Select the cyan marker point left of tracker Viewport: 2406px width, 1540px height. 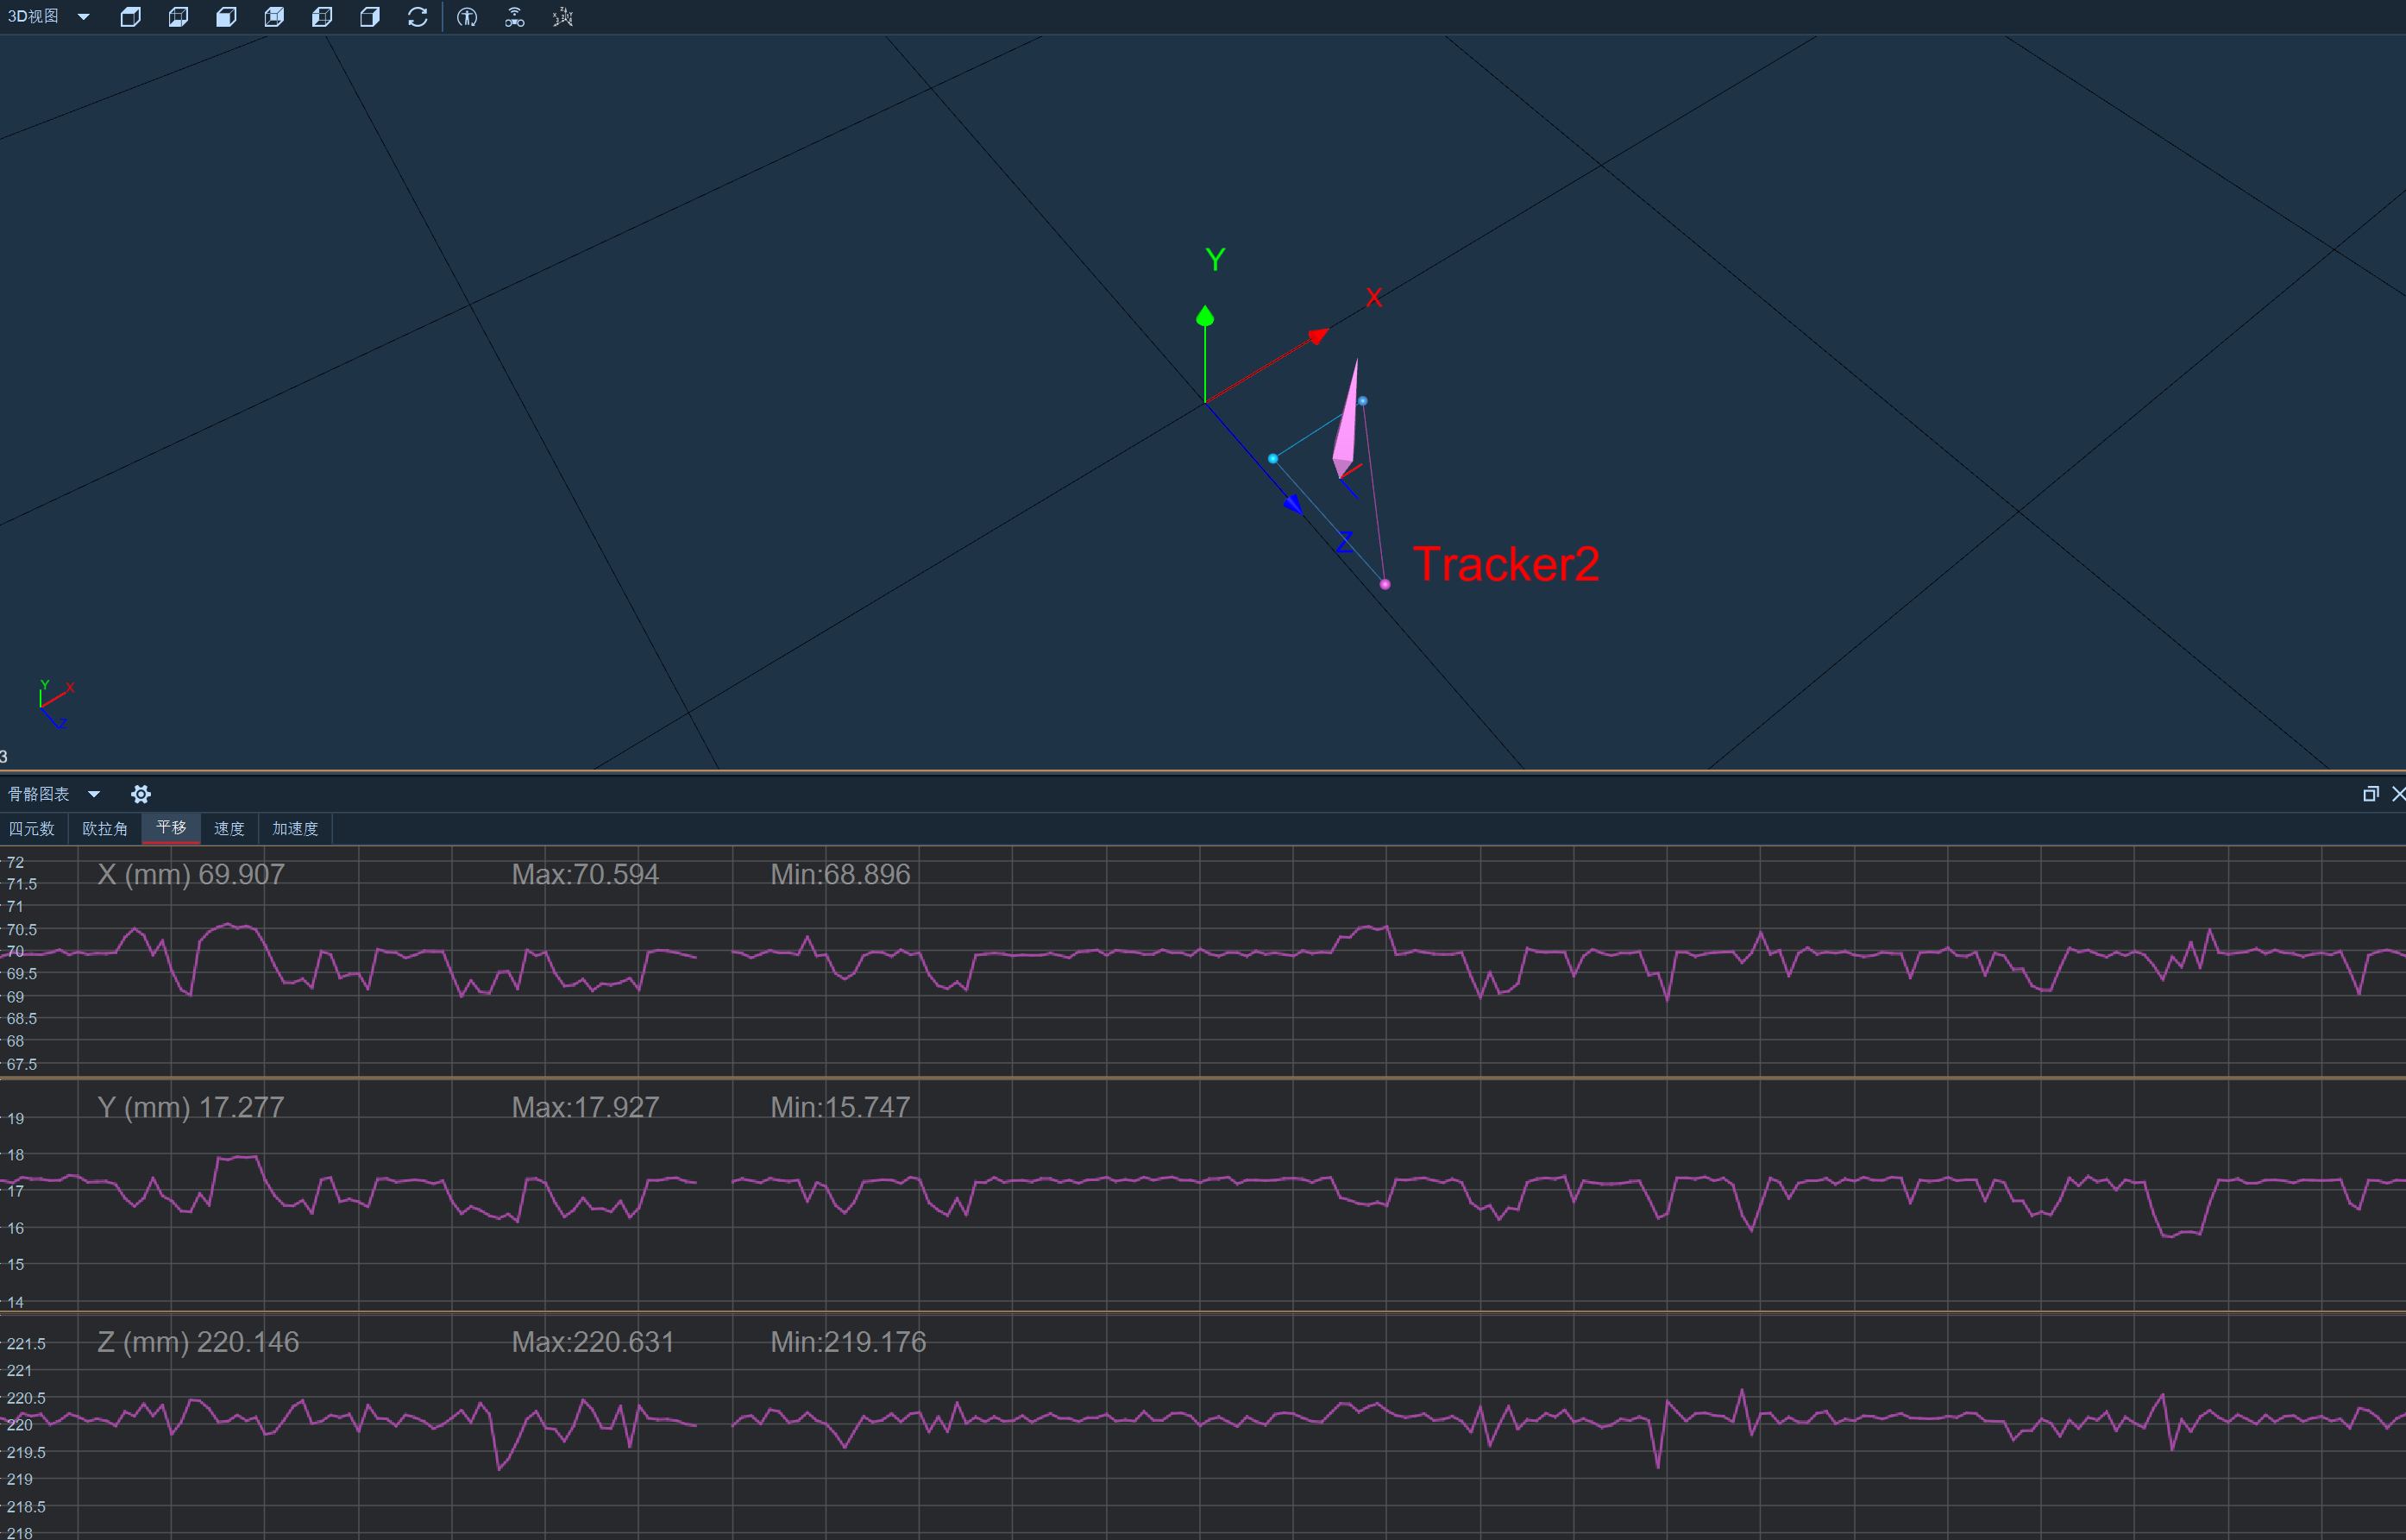point(1273,459)
